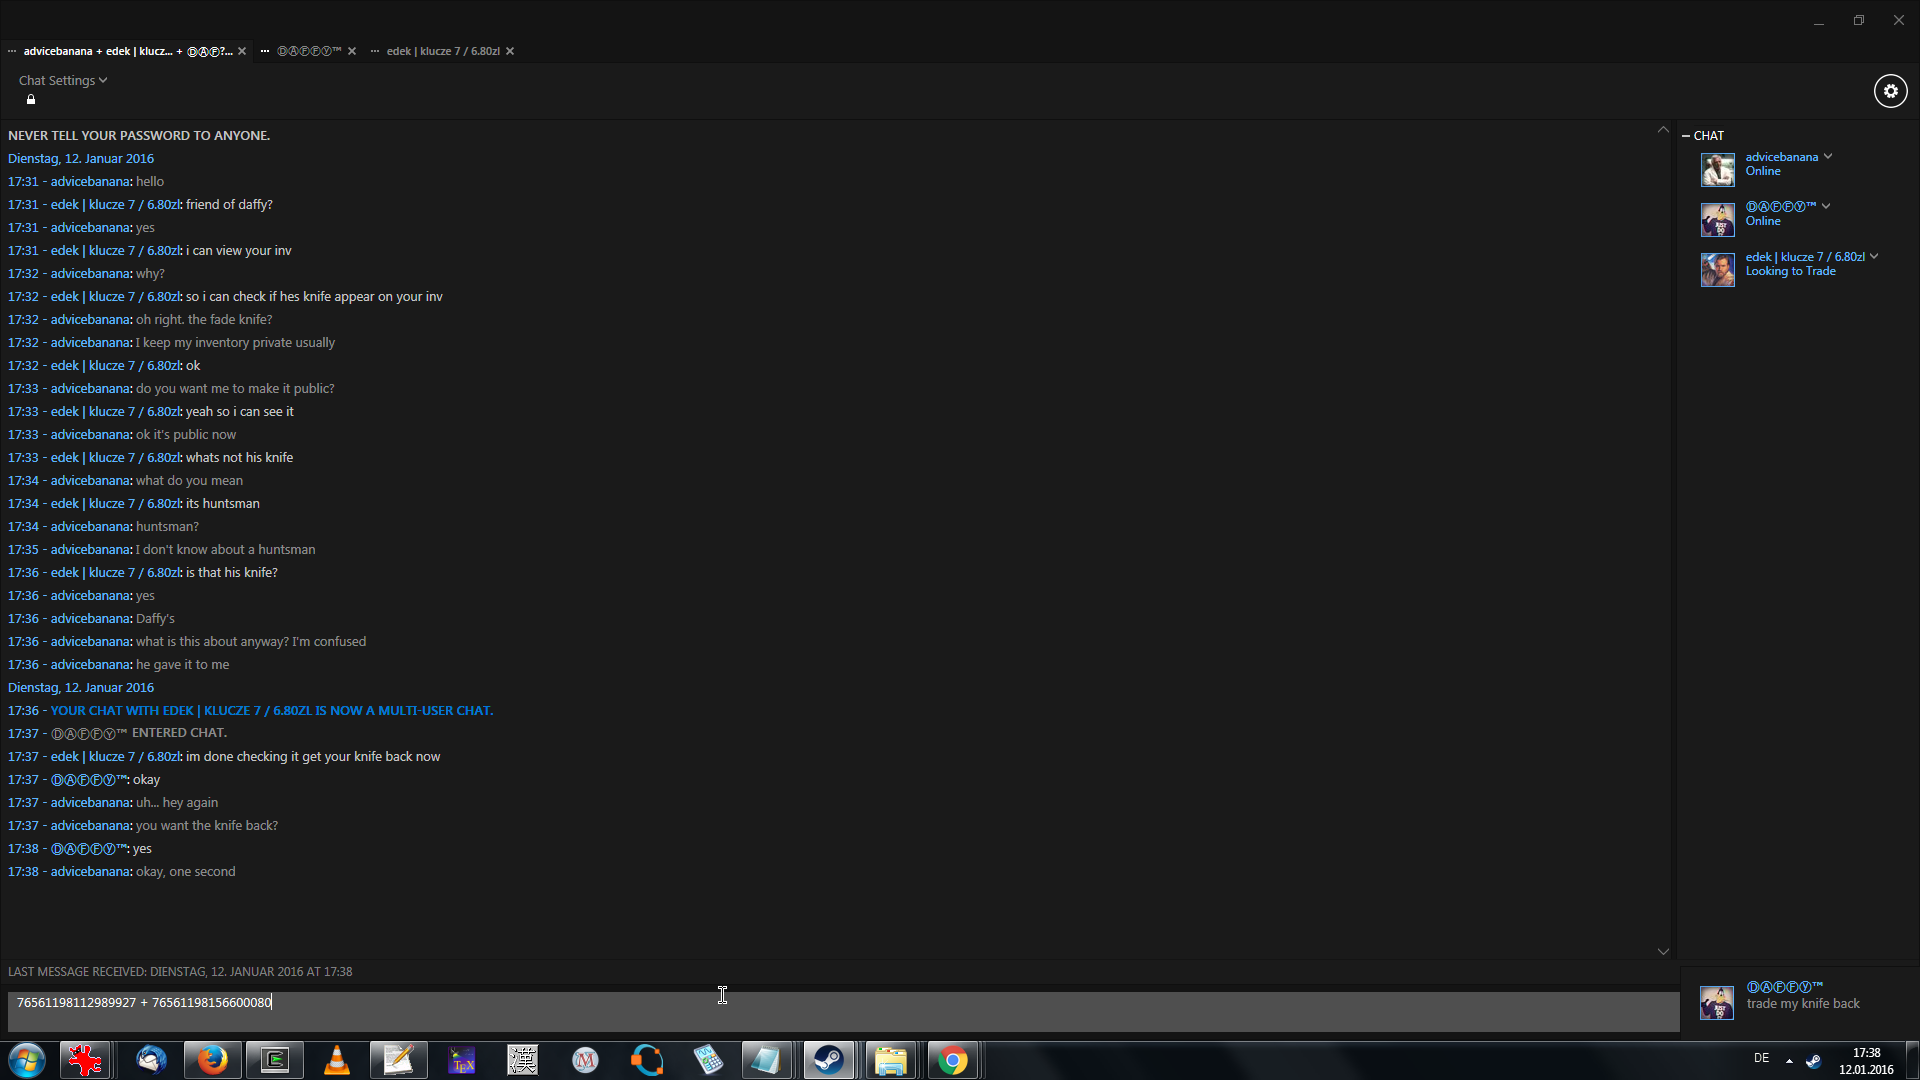Click edek's avatar in the chat list
Screen dimensions: 1920x1080
click(x=1717, y=269)
